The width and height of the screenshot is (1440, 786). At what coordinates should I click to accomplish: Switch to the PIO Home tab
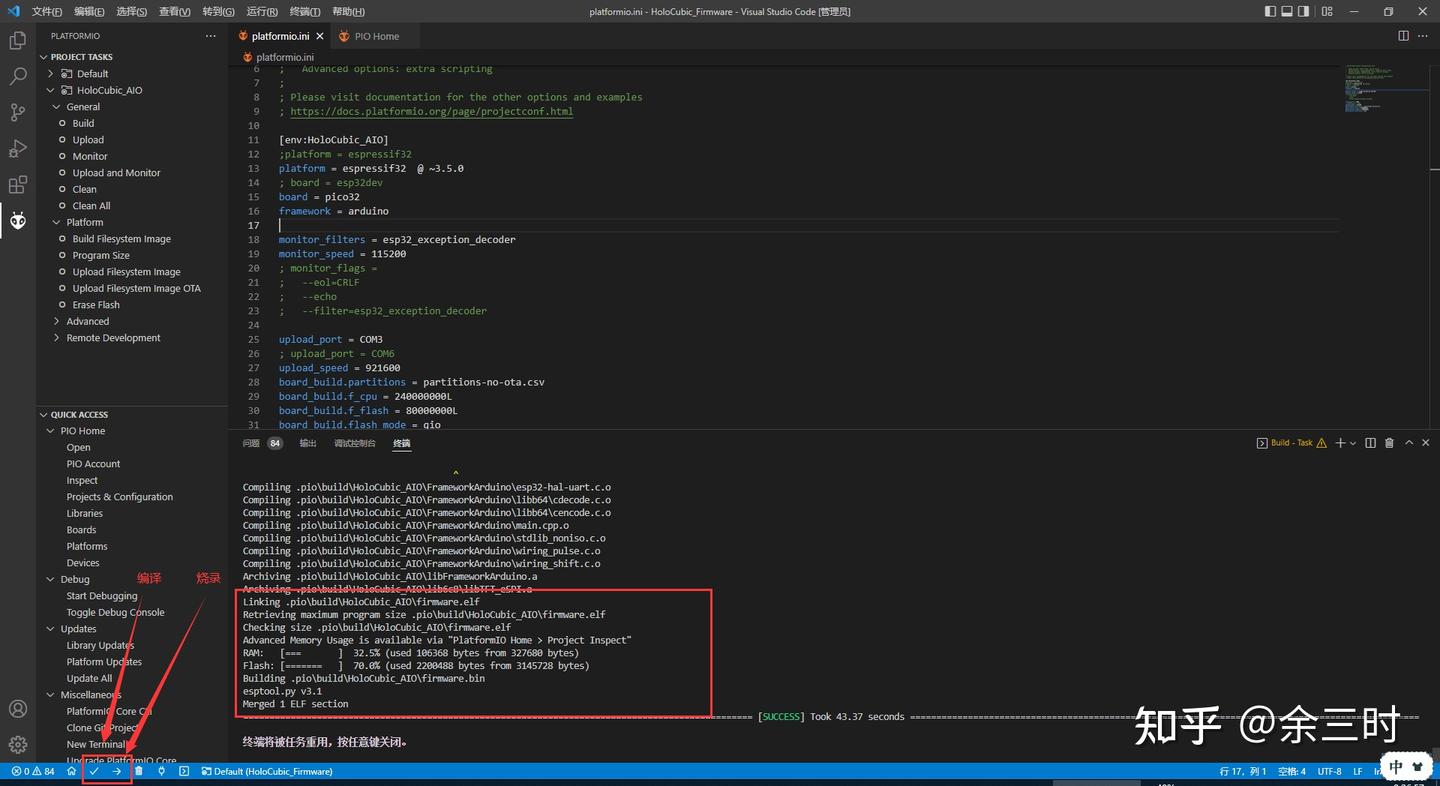click(375, 35)
